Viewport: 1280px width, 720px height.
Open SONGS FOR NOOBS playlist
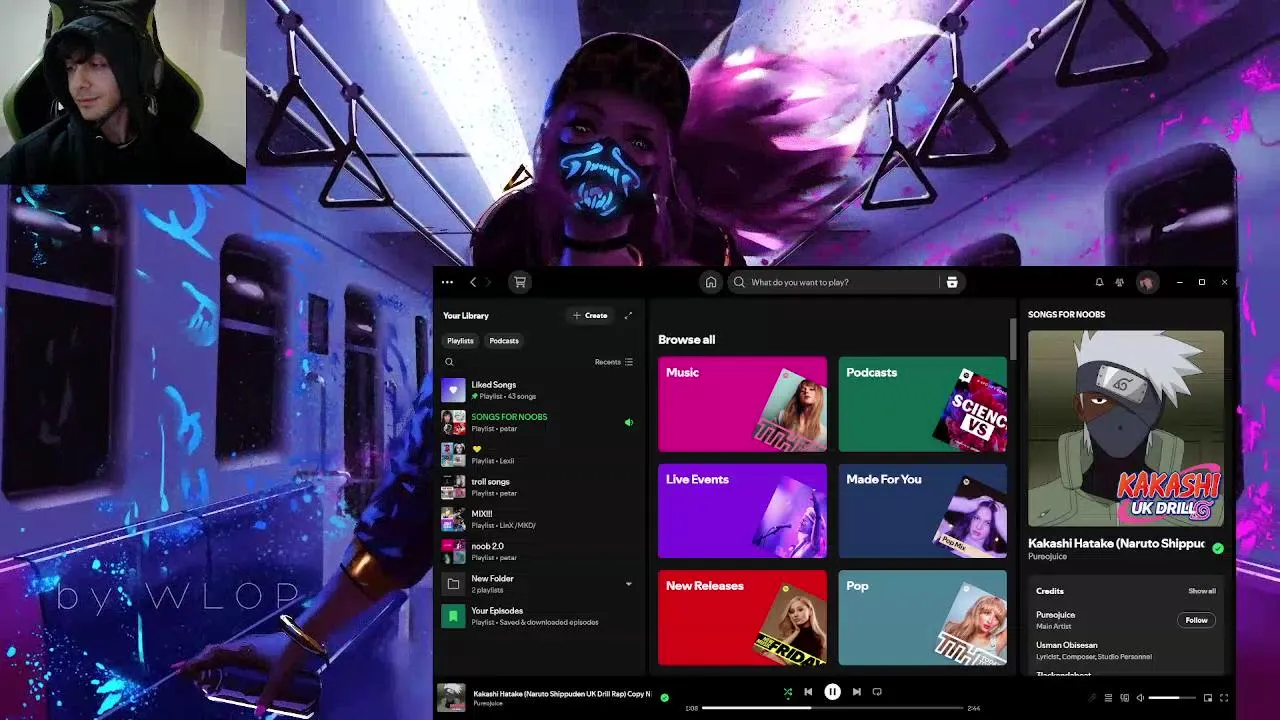(538, 422)
